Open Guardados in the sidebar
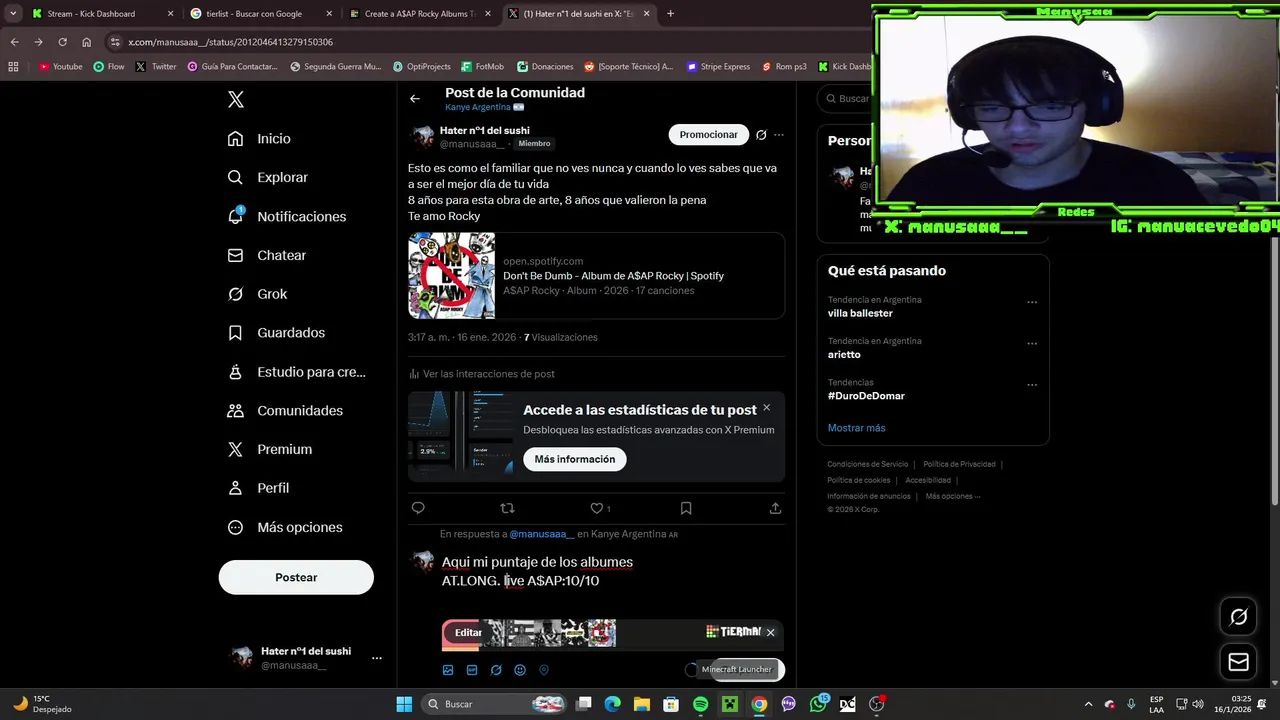Viewport: 1280px width, 720px height. coord(276,333)
